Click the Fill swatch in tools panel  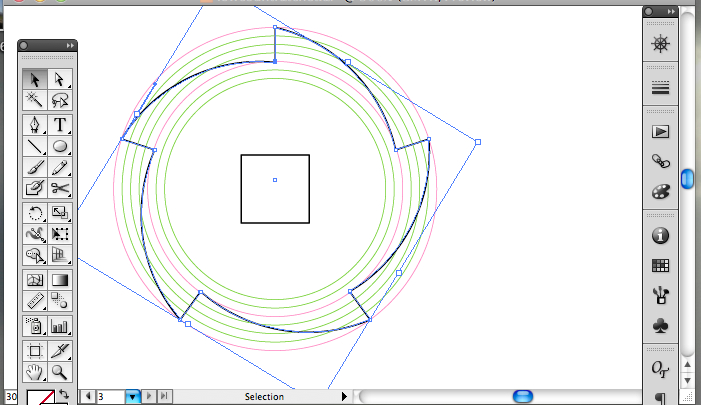point(41,397)
